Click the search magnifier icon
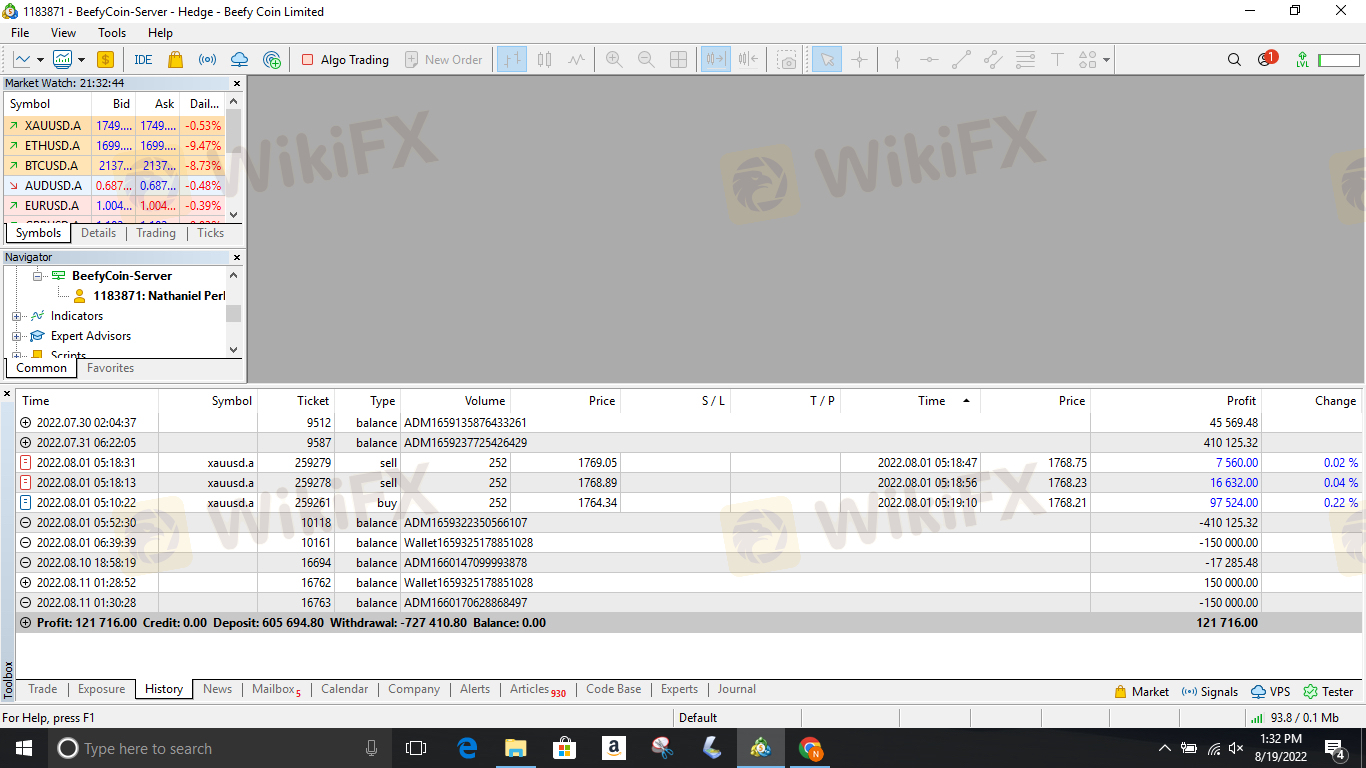Viewport: 1366px width, 768px height. (1235, 60)
